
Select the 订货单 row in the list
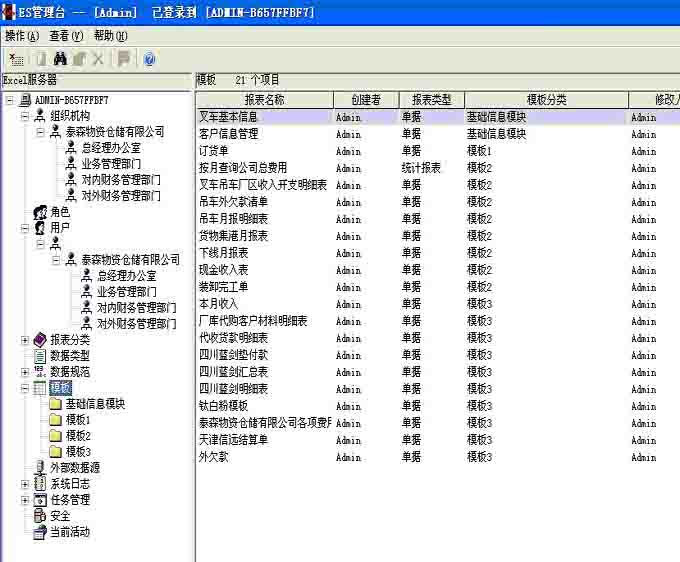pos(215,151)
